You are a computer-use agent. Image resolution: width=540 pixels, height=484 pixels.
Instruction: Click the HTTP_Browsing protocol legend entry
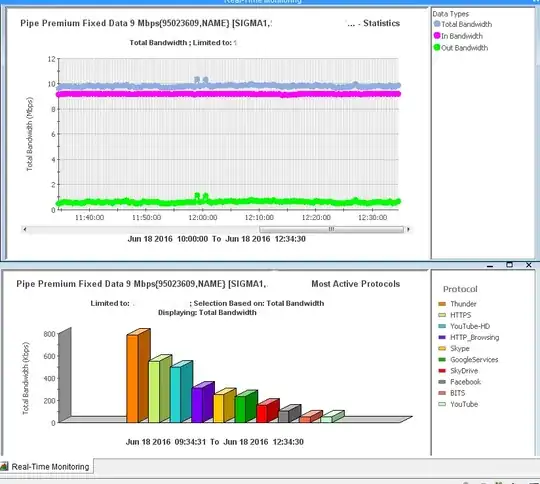pyautogui.click(x=468, y=337)
